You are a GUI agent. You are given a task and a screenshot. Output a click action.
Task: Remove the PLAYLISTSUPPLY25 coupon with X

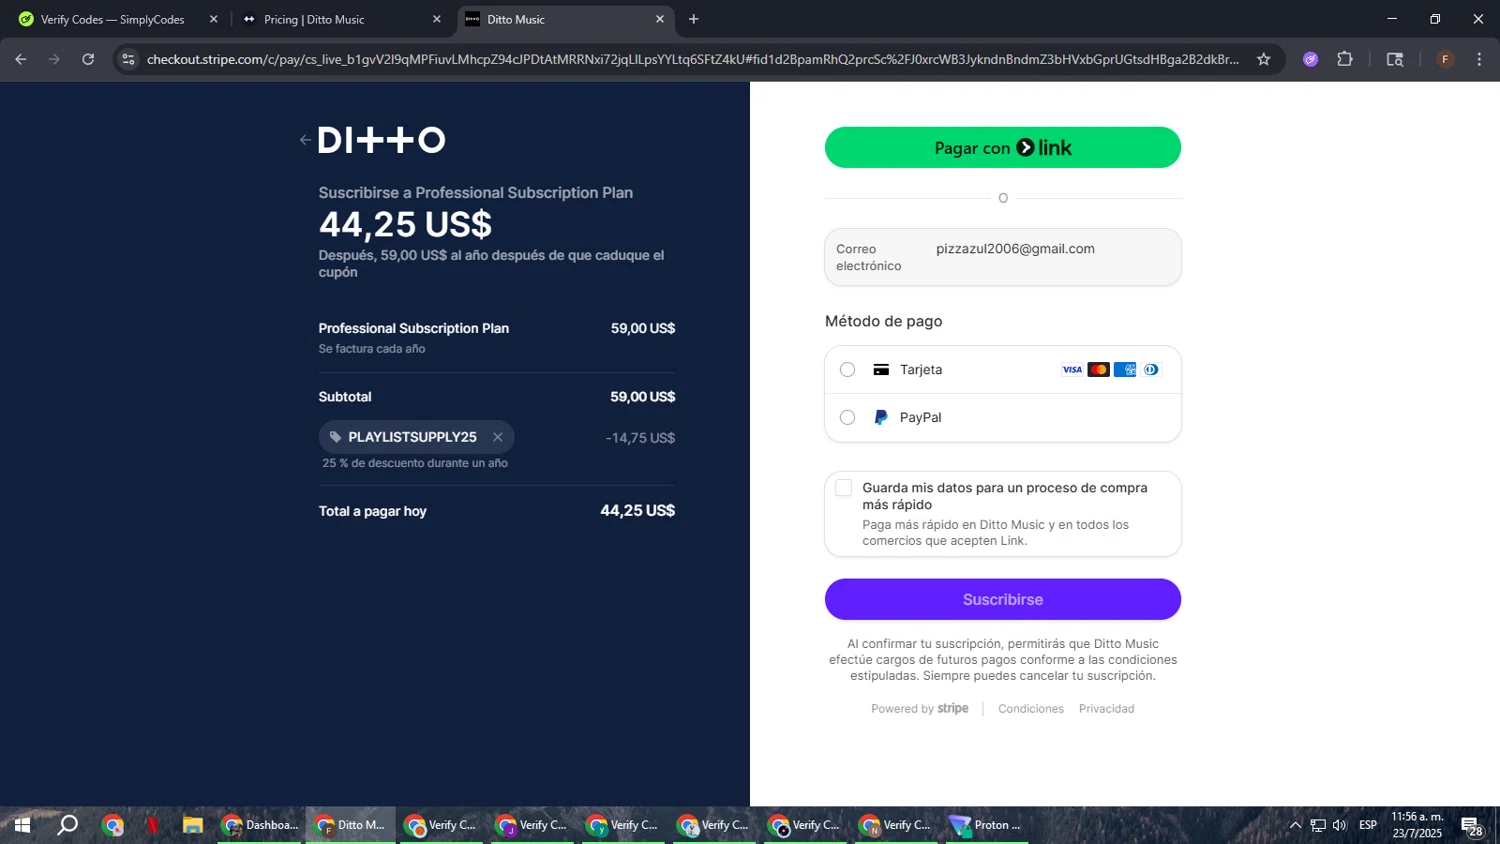tap(497, 437)
